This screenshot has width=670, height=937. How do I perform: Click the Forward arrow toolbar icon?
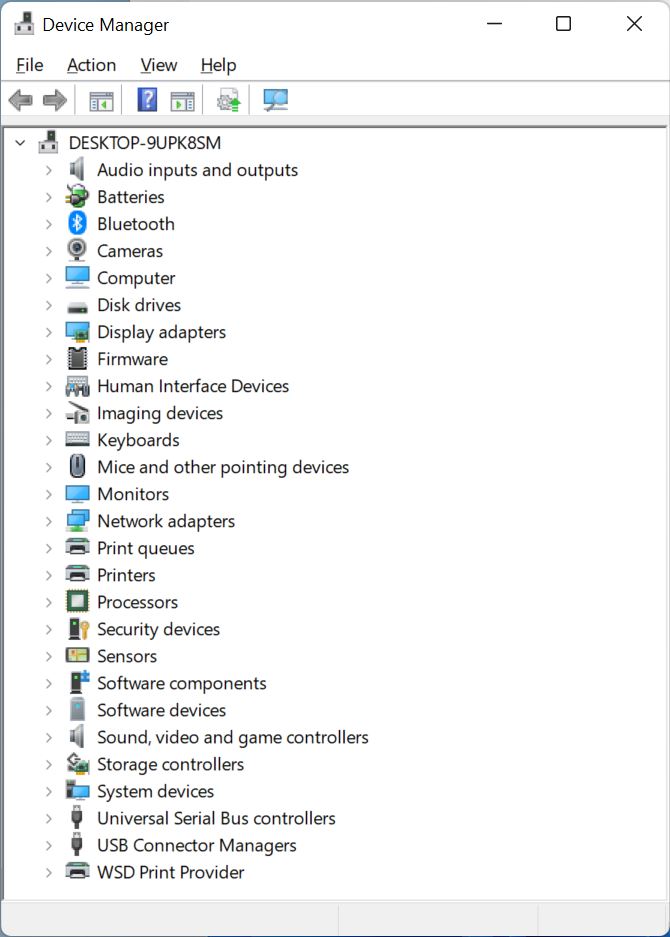pos(54,100)
